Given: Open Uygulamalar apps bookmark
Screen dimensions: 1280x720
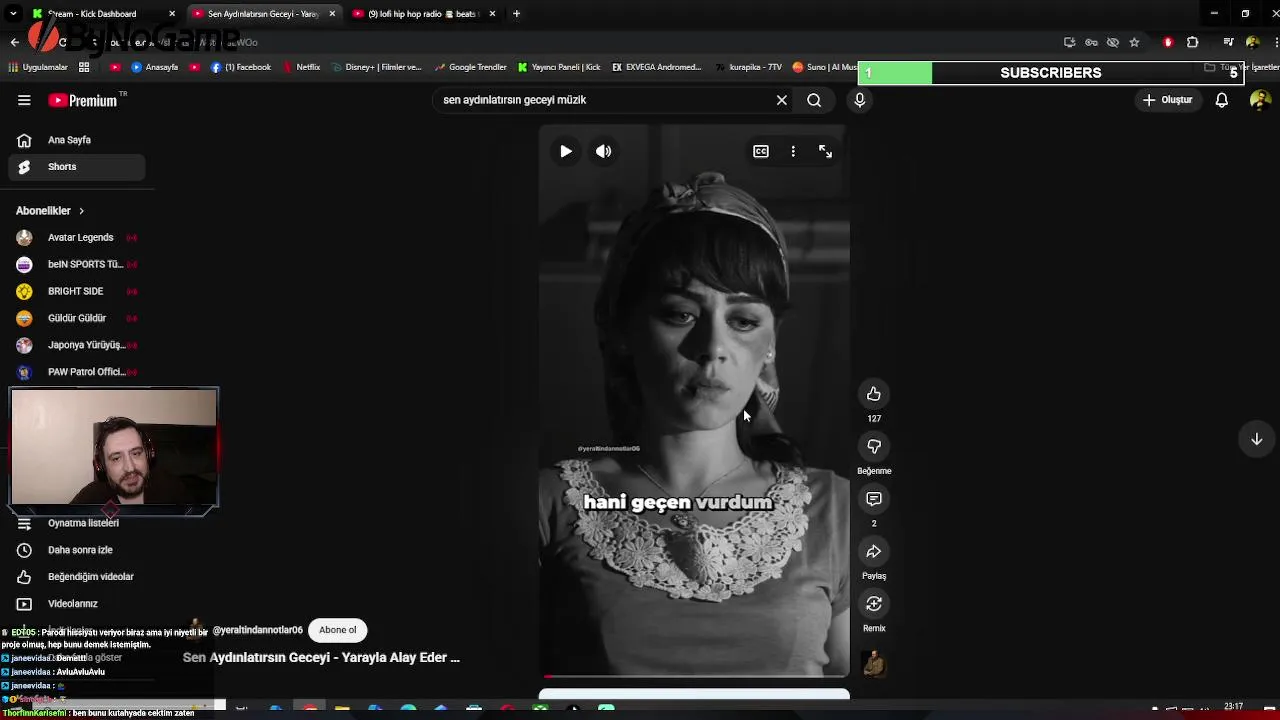Looking at the screenshot, I should tap(38, 67).
